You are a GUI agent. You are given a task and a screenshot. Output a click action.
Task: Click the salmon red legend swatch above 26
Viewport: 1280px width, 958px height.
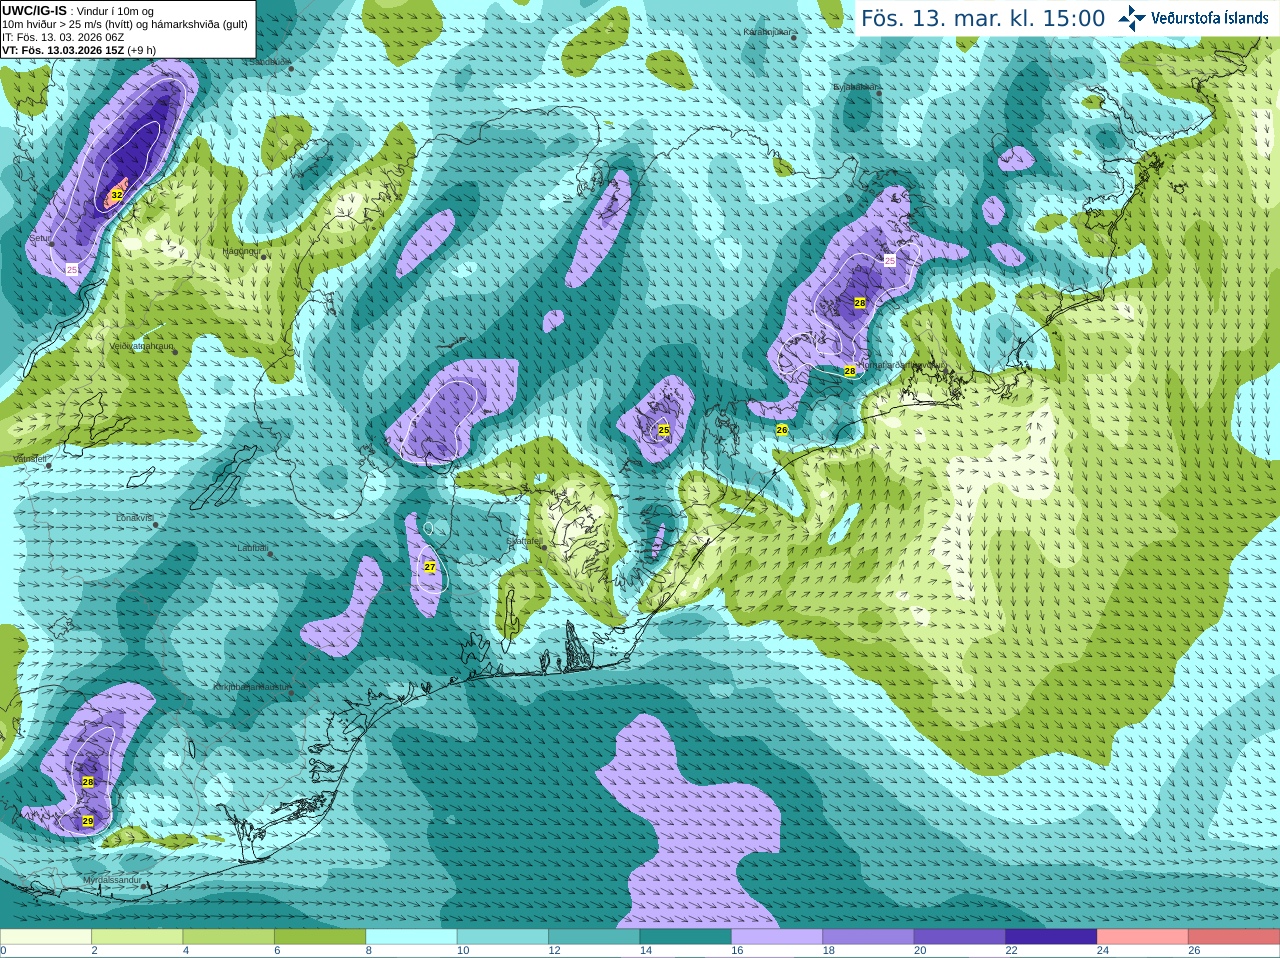[1234, 937]
